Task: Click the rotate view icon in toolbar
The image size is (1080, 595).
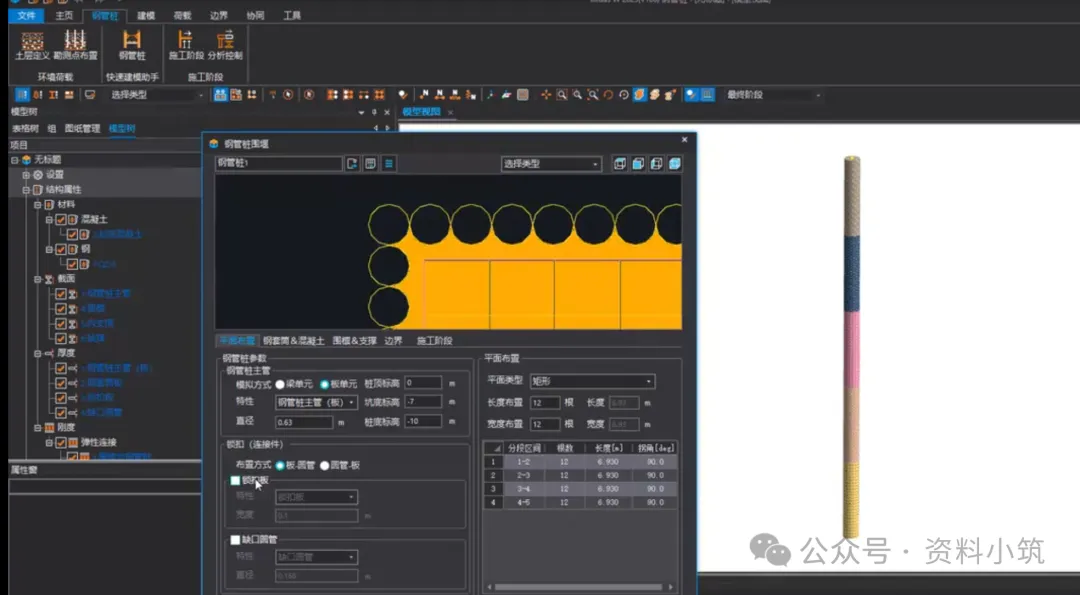Action: [x=608, y=95]
